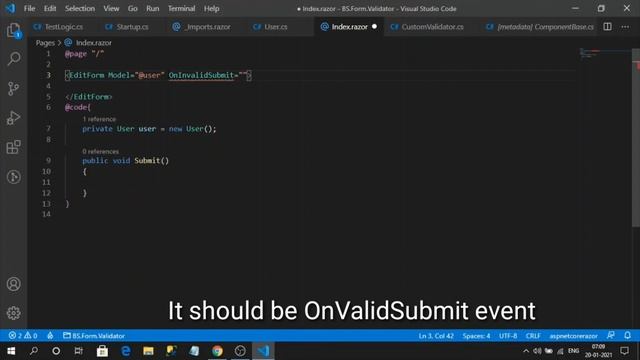Screen dimensions: 640x360
Task: Click line number 11 in the gutter
Action: coord(47,182)
